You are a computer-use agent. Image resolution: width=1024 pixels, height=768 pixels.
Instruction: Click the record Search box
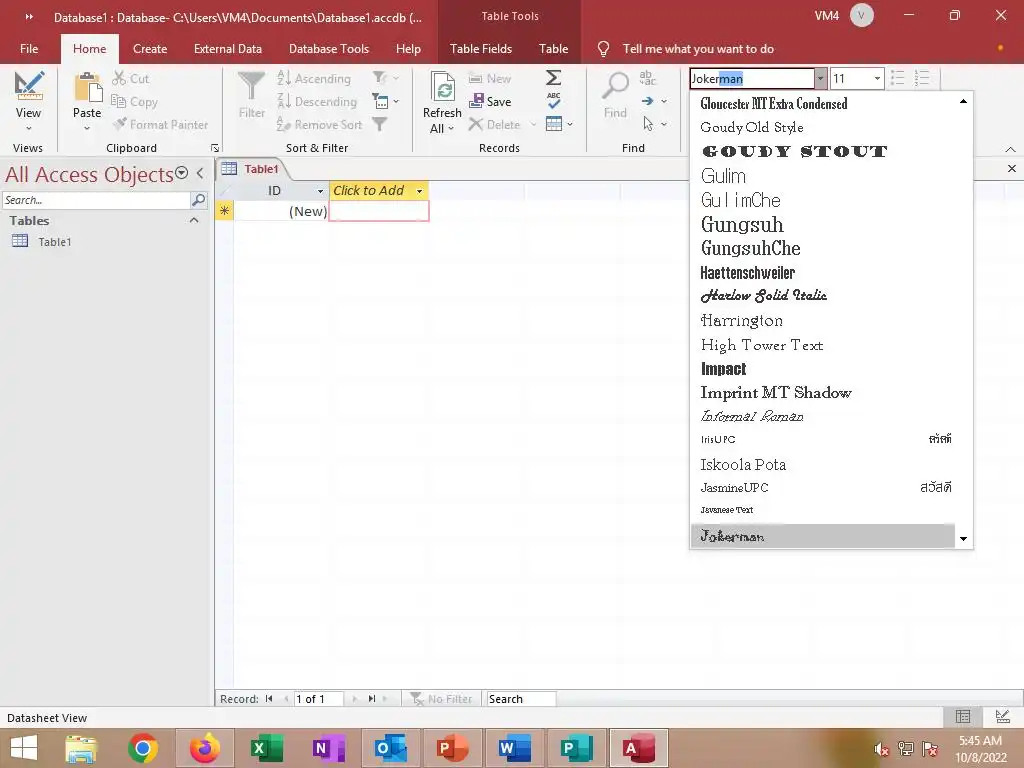click(x=520, y=699)
